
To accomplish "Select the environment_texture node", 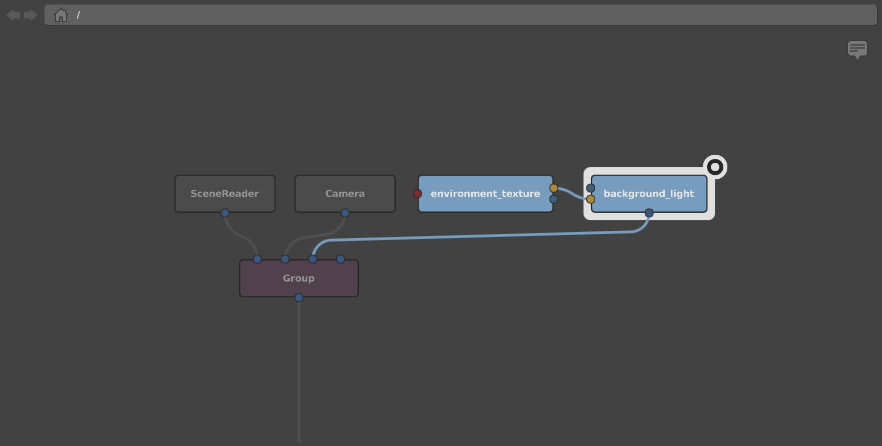I will pos(485,193).
